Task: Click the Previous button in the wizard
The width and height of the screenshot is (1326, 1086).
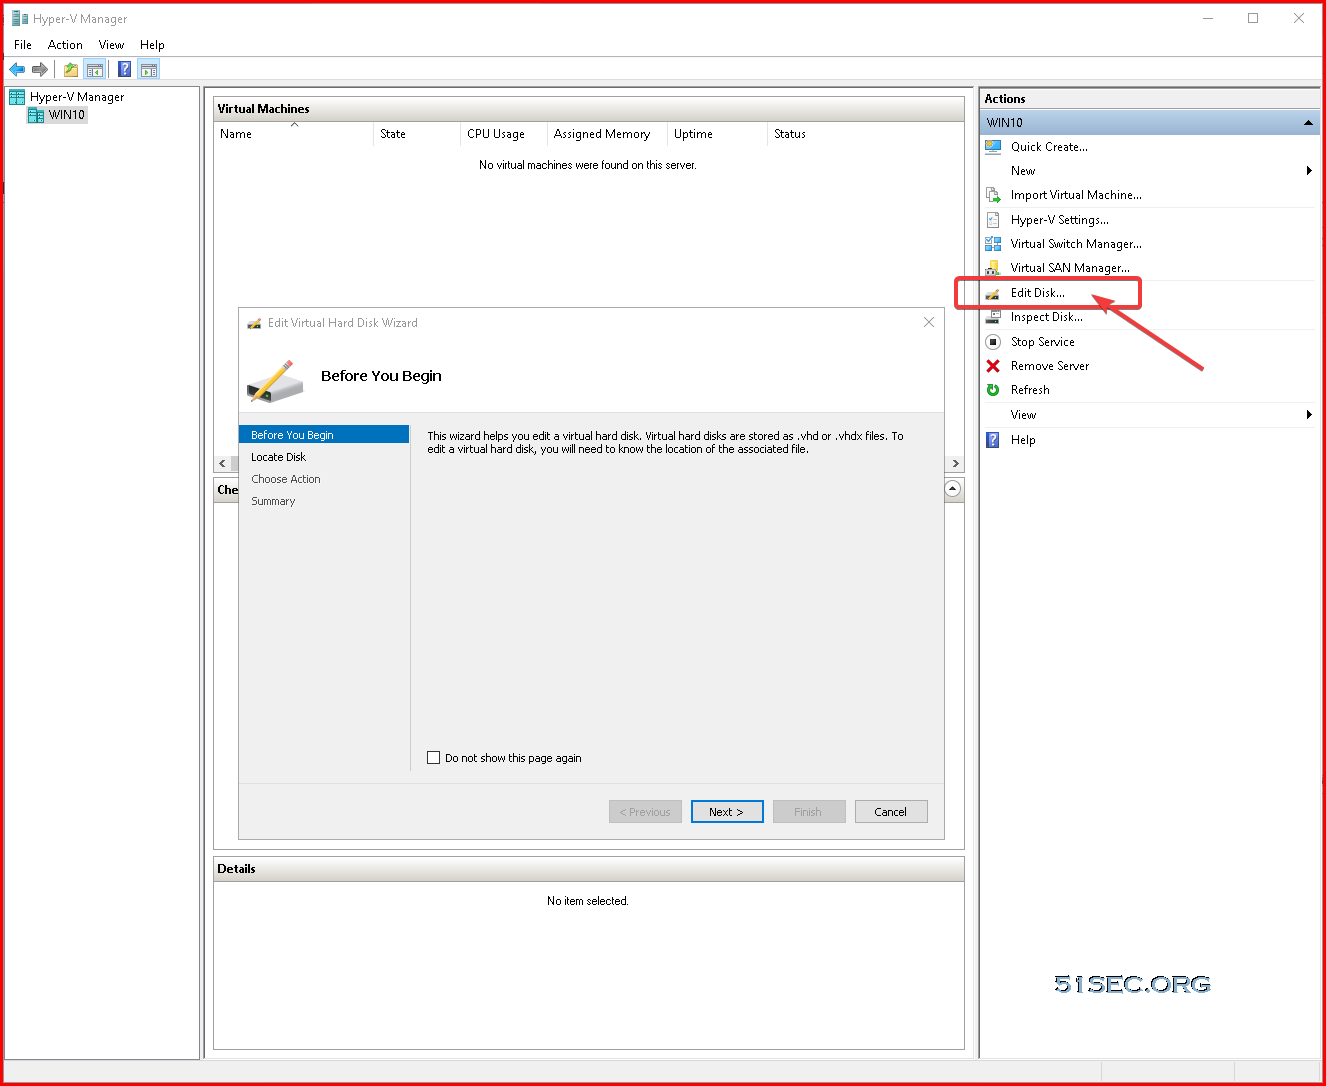Action: tap(645, 812)
